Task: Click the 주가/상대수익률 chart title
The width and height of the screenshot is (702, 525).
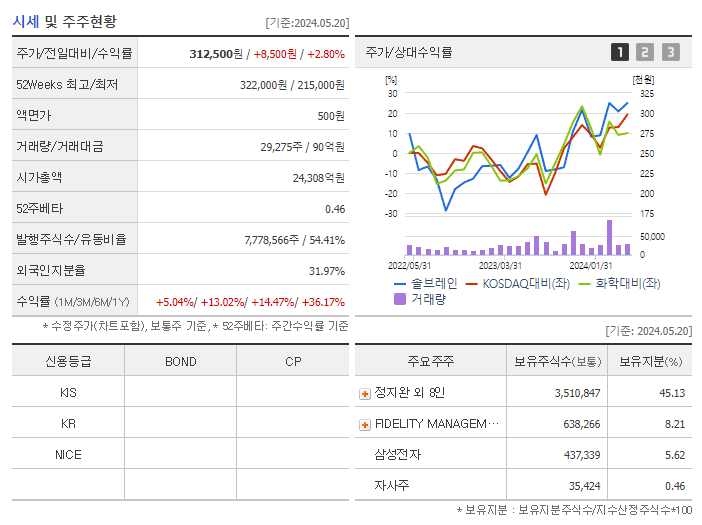Action: click(409, 52)
